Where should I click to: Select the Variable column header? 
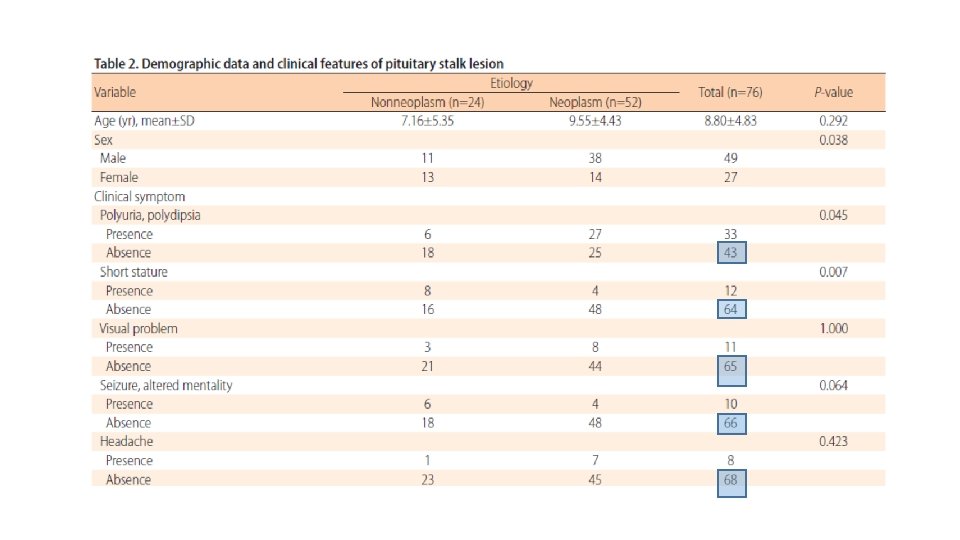coord(115,92)
